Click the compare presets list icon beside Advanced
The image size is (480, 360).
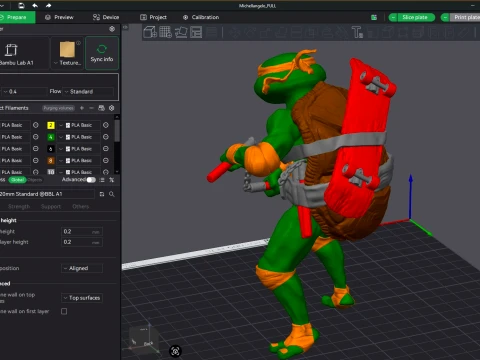tap(102, 180)
